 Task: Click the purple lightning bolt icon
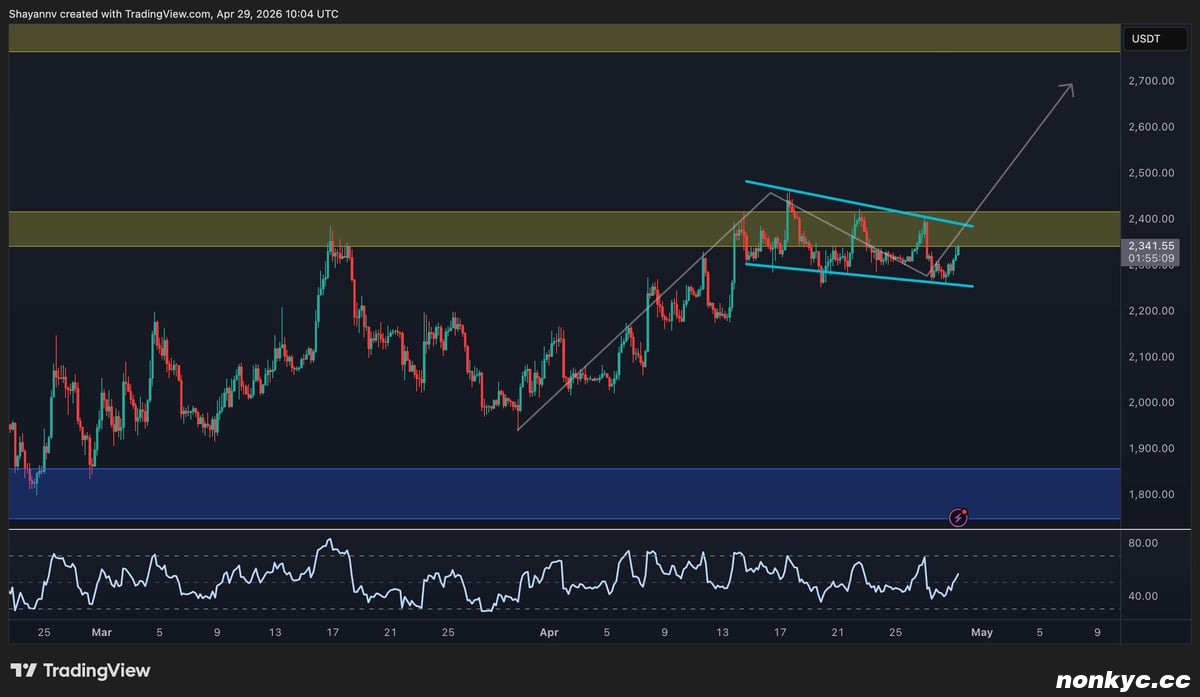tap(958, 517)
